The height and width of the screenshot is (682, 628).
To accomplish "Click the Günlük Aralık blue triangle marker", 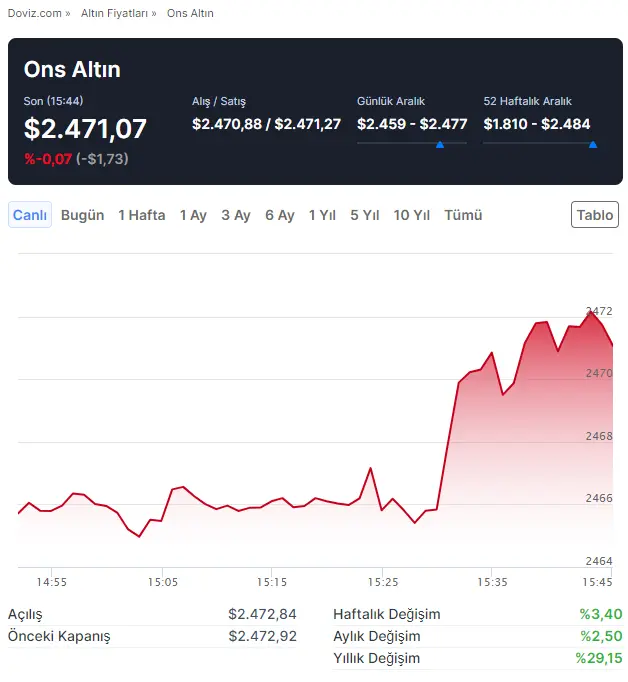I will (x=440, y=145).
